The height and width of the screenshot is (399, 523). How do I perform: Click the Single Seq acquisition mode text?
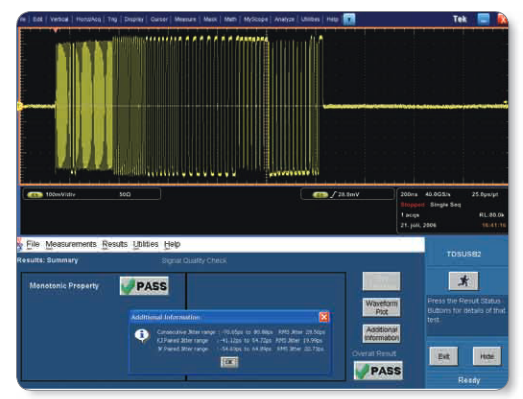[445, 205]
